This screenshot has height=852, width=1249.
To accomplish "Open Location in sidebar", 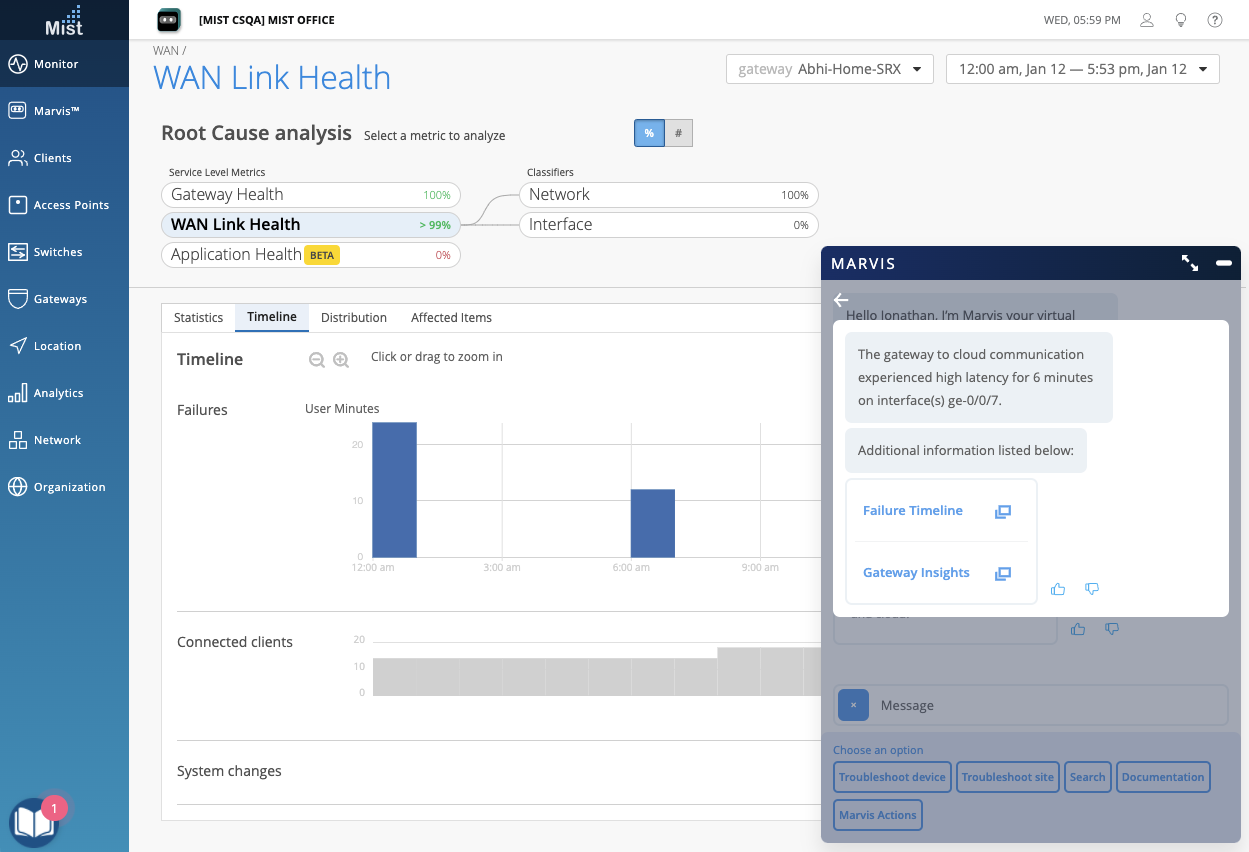I will pyautogui.click(x=64, y=346).
